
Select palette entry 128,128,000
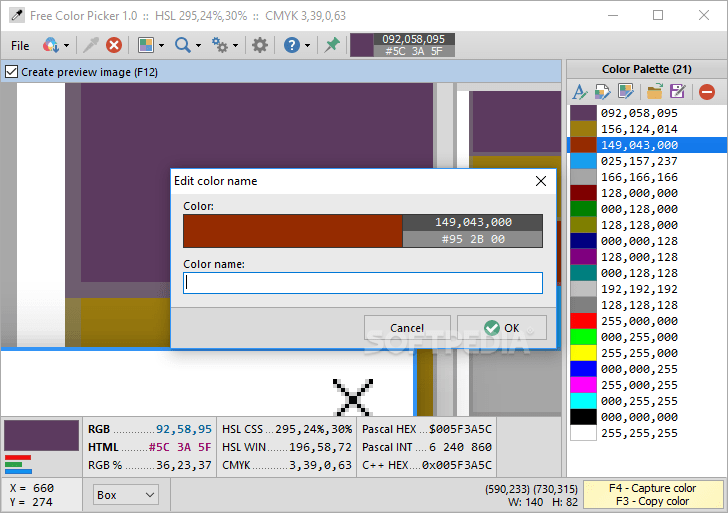tap(648, 225)
